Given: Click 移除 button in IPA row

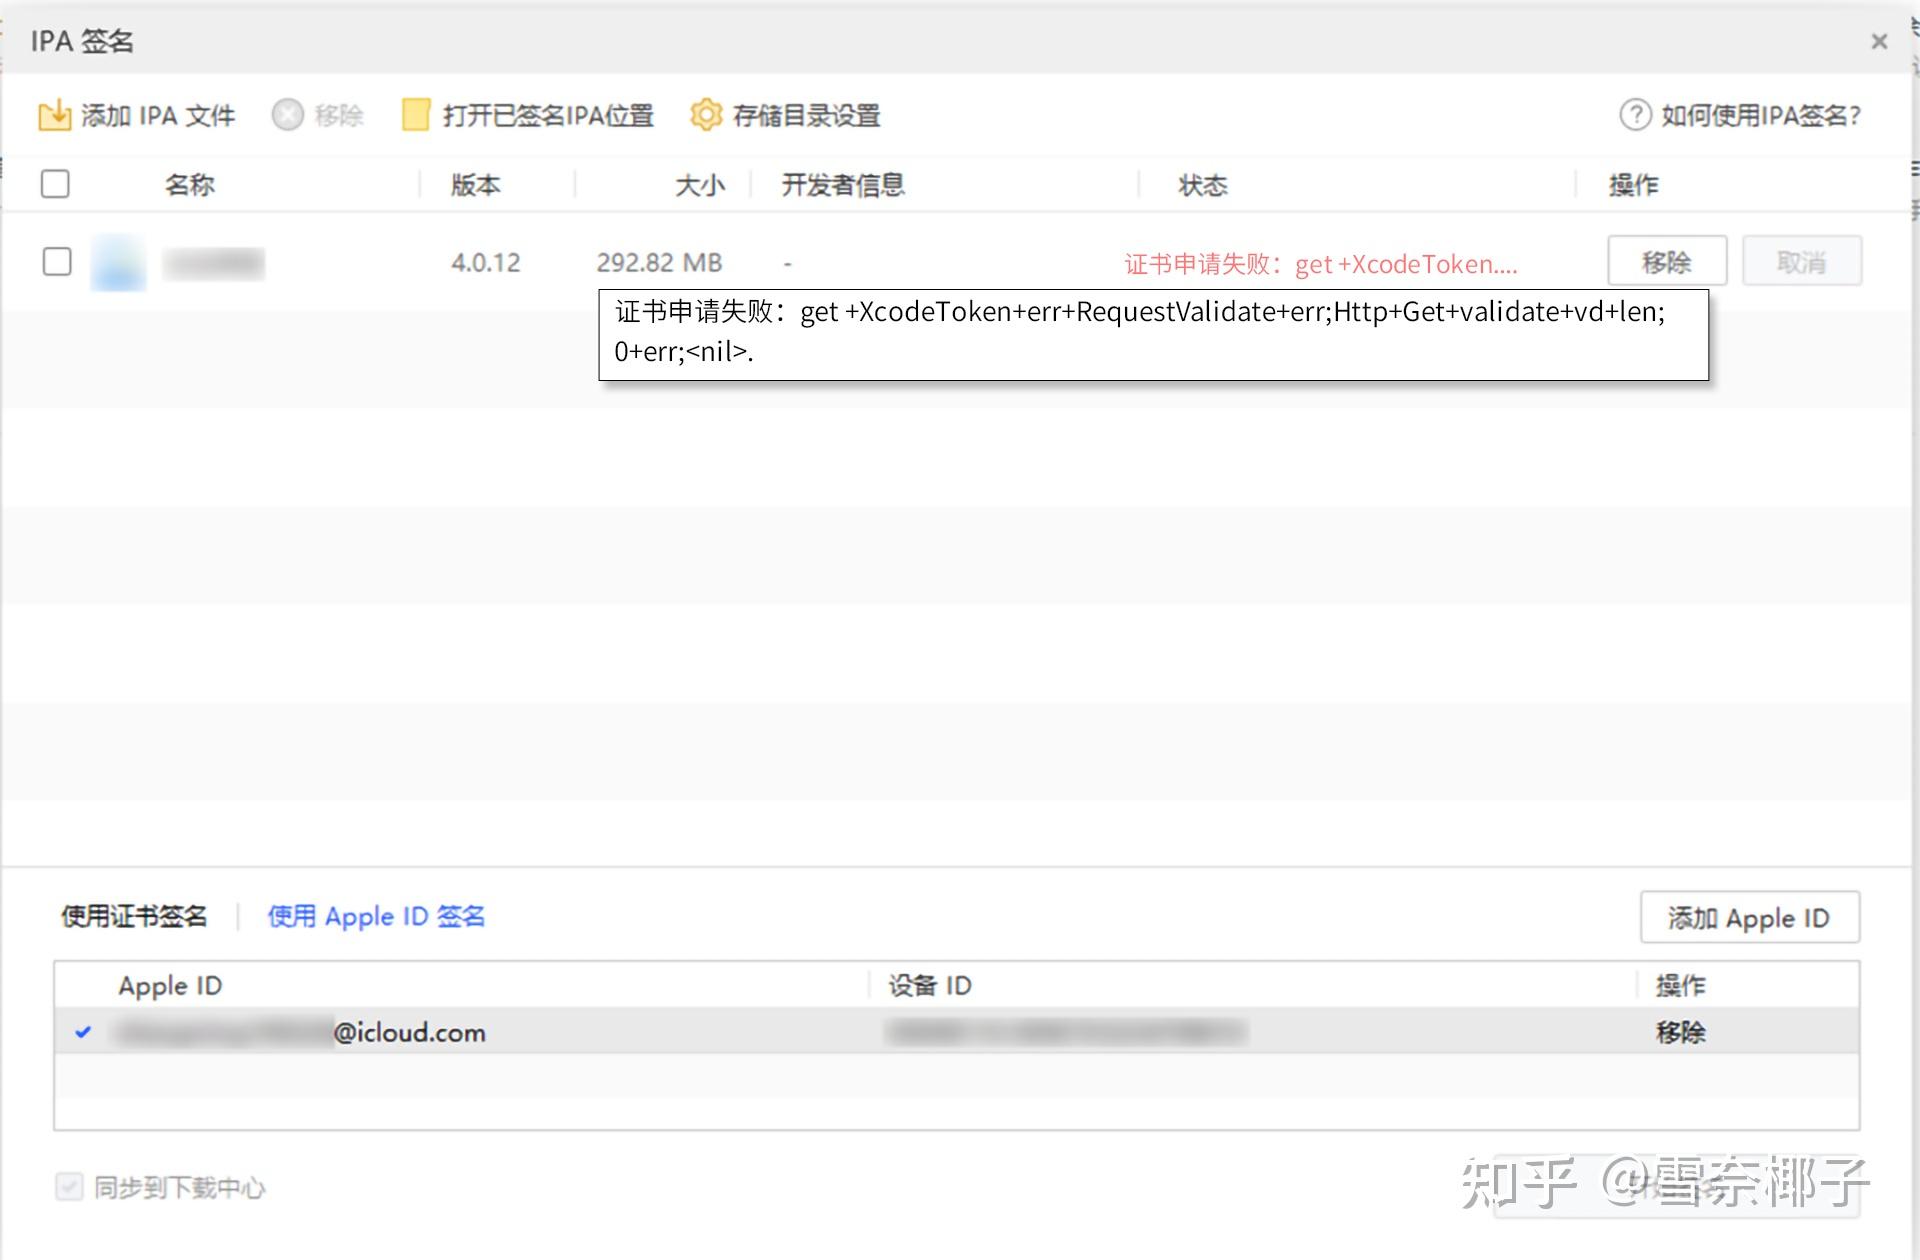Looking at the screenshot, I should [x=1667, y=262].
